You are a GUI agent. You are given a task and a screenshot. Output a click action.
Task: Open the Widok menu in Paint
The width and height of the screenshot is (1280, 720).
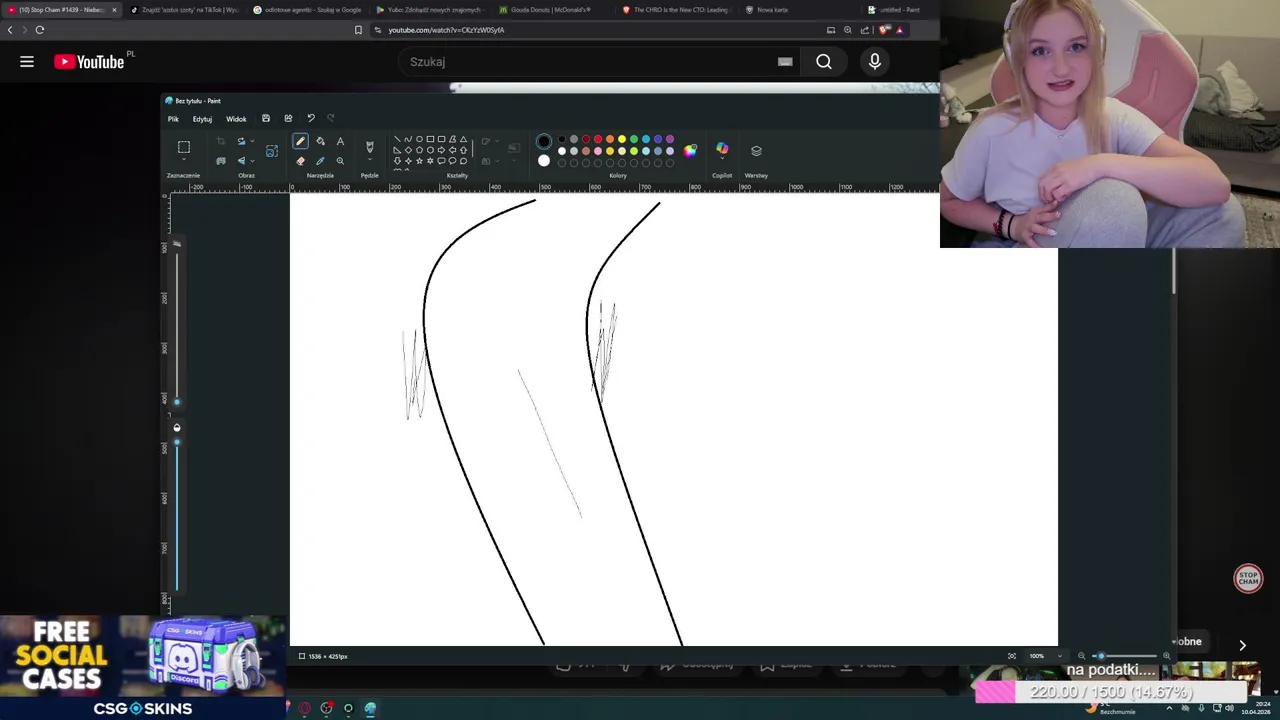[236, 119]
